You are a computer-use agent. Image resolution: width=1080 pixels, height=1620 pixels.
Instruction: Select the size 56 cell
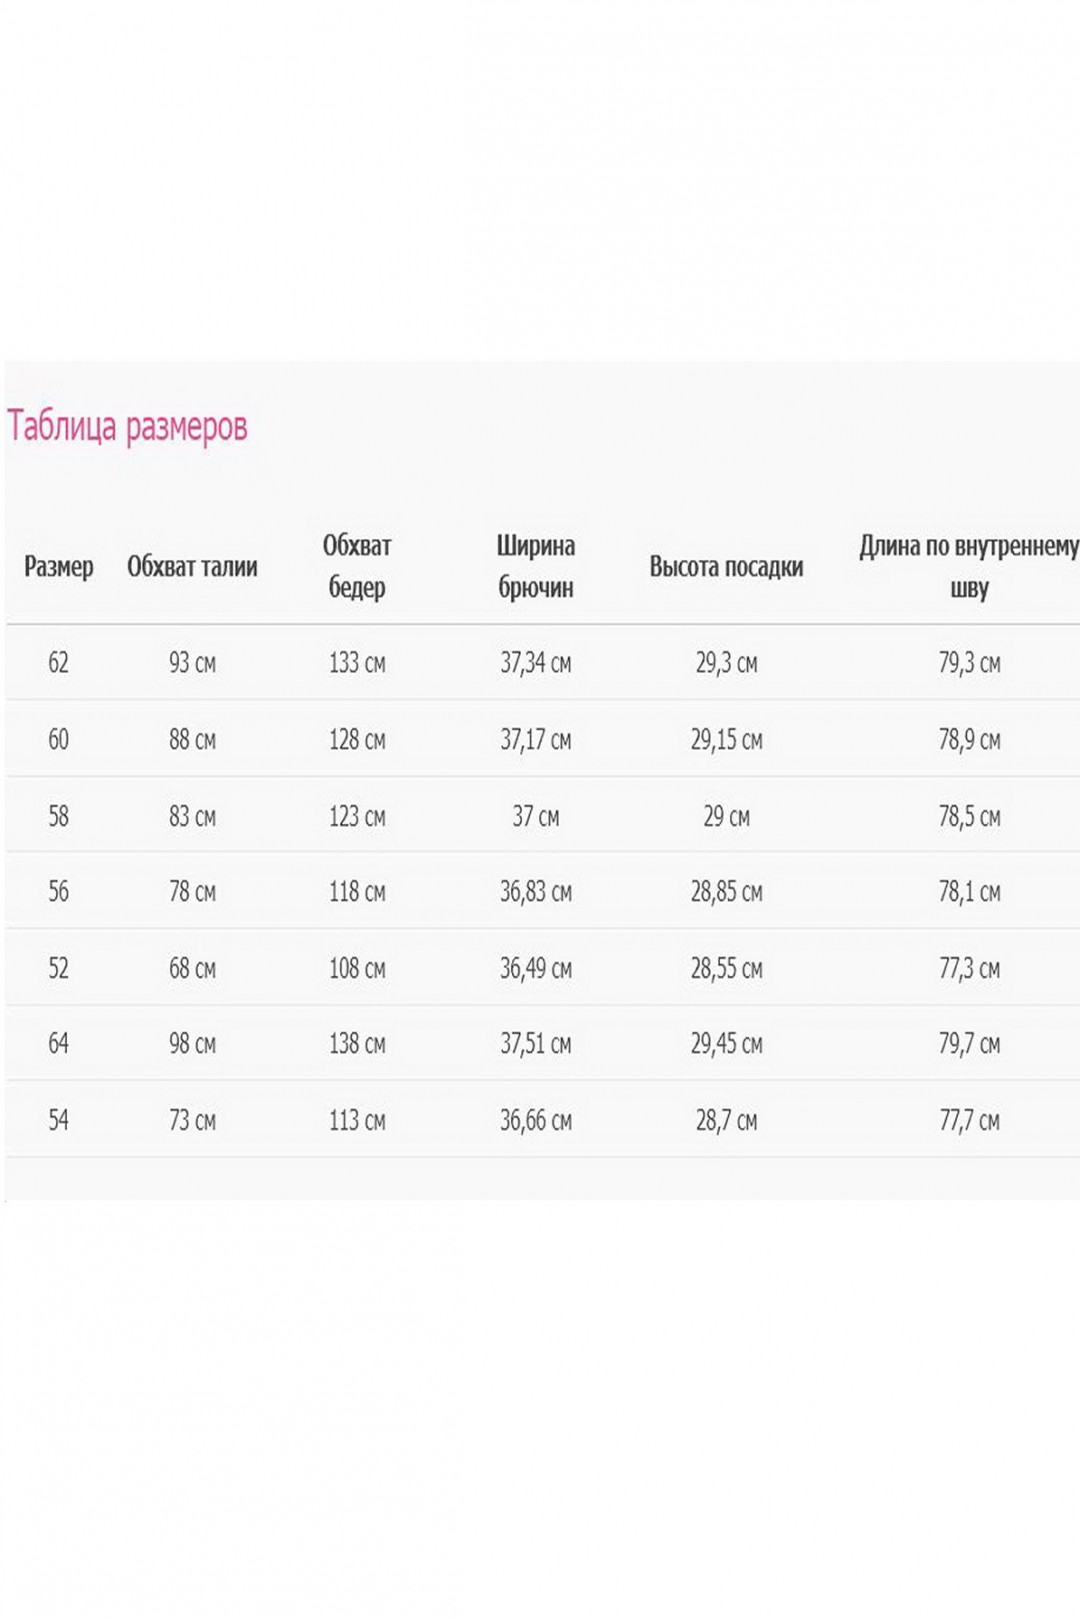point(59,891)
